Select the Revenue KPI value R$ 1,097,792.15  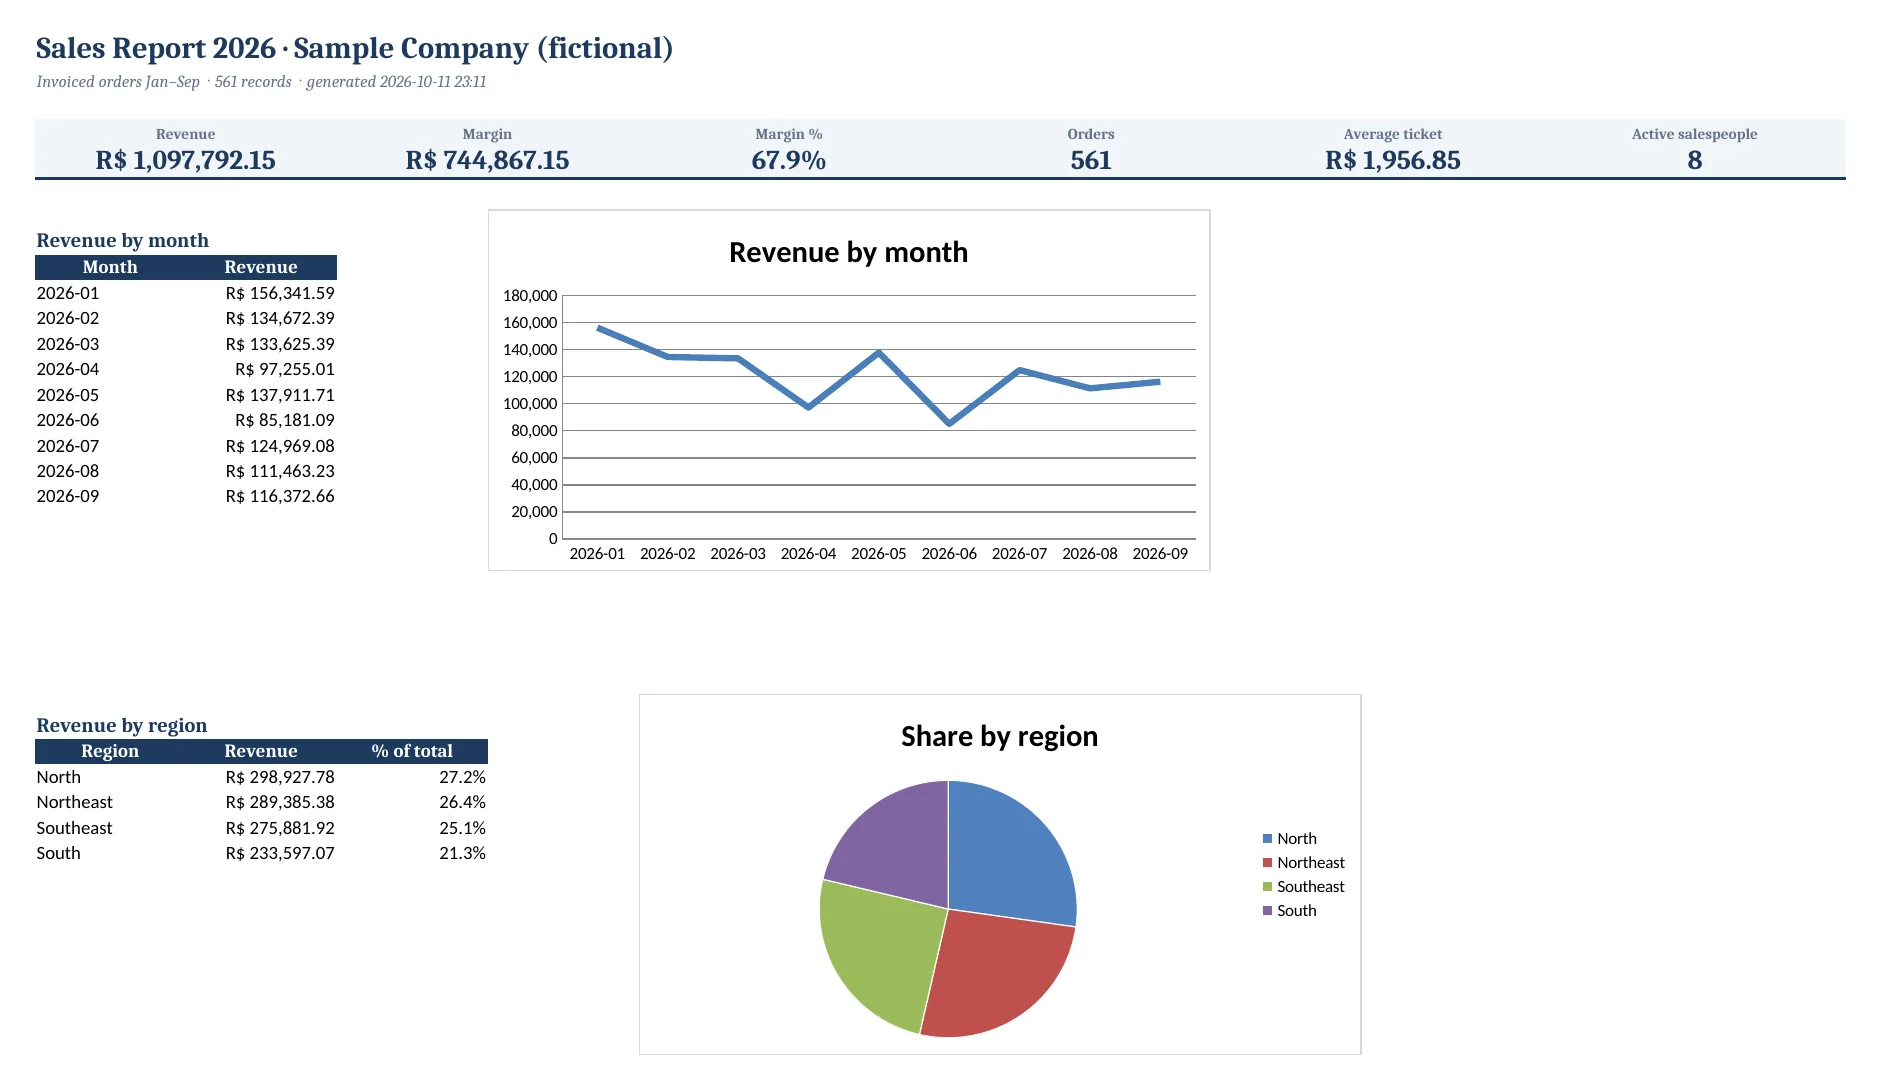click(x=185, y=160)
